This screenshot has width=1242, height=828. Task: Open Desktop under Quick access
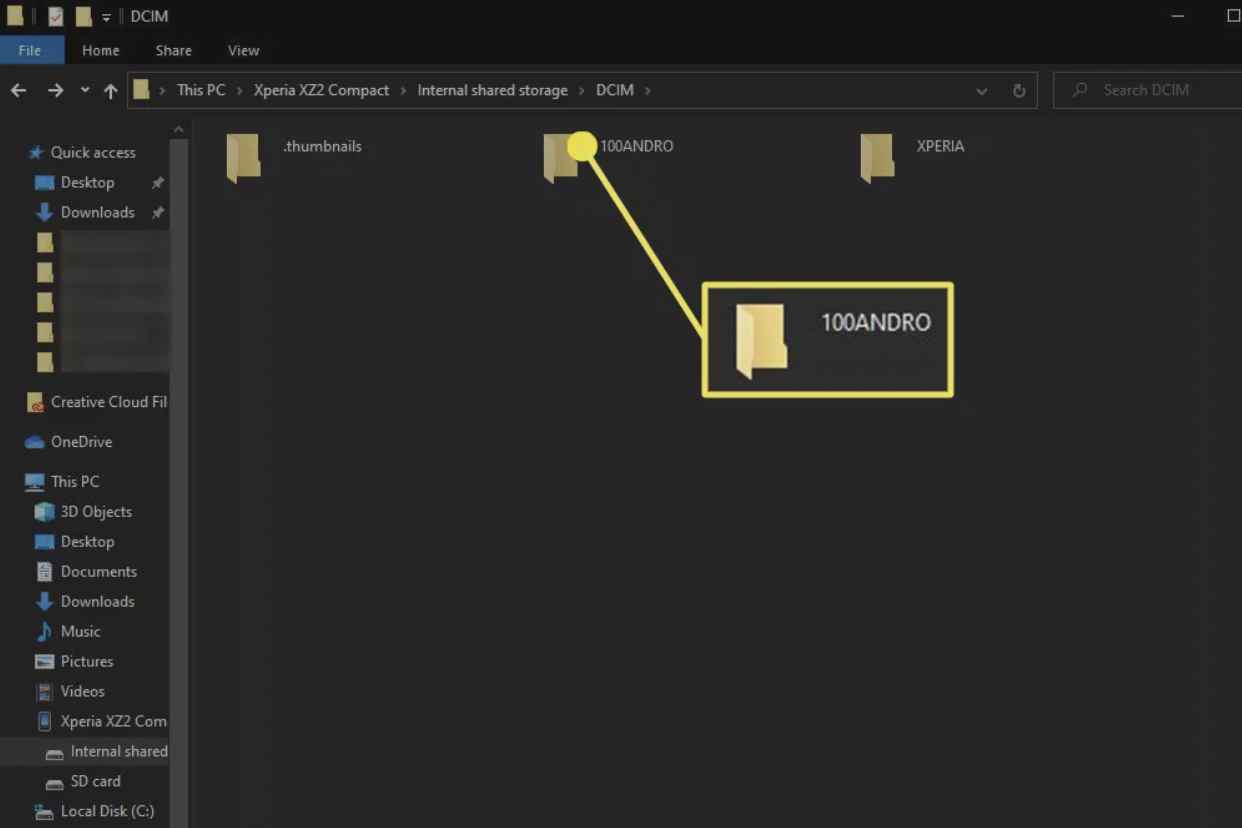coord(87,182)
